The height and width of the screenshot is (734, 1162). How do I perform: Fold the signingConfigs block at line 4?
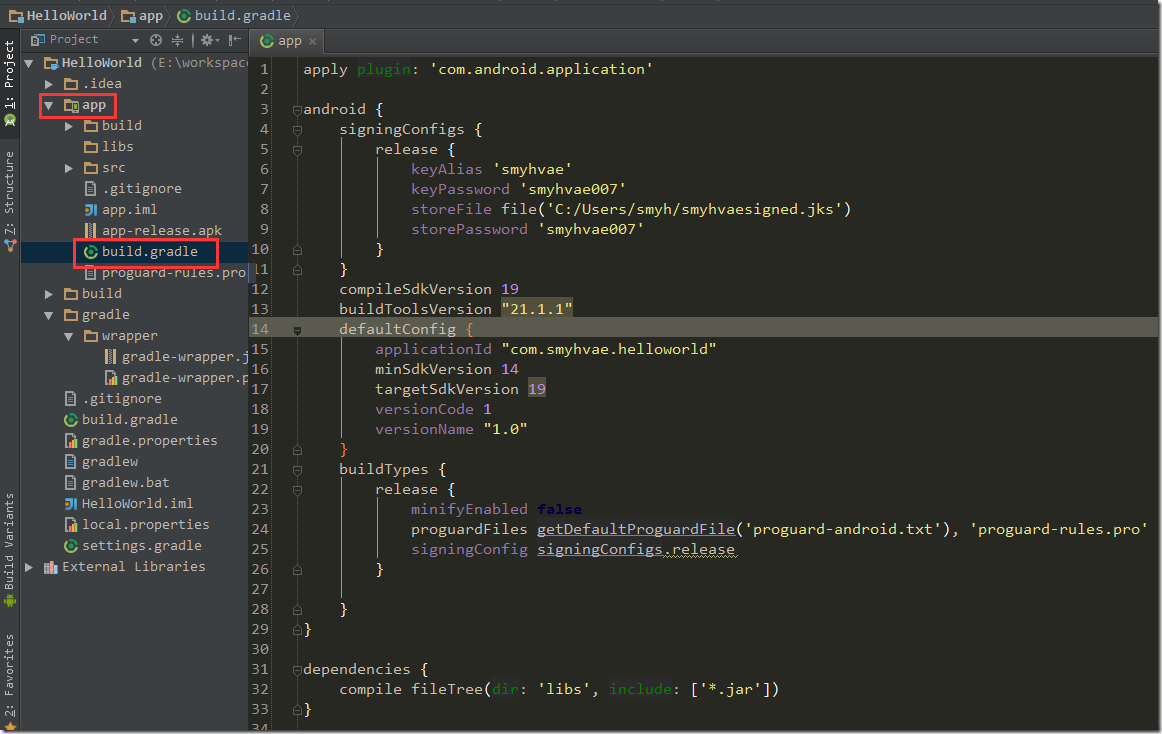[x=297, y=129]
